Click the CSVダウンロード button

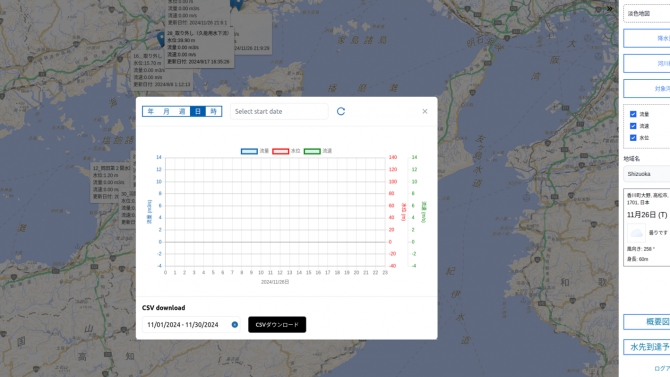click(x=277, y=325)
